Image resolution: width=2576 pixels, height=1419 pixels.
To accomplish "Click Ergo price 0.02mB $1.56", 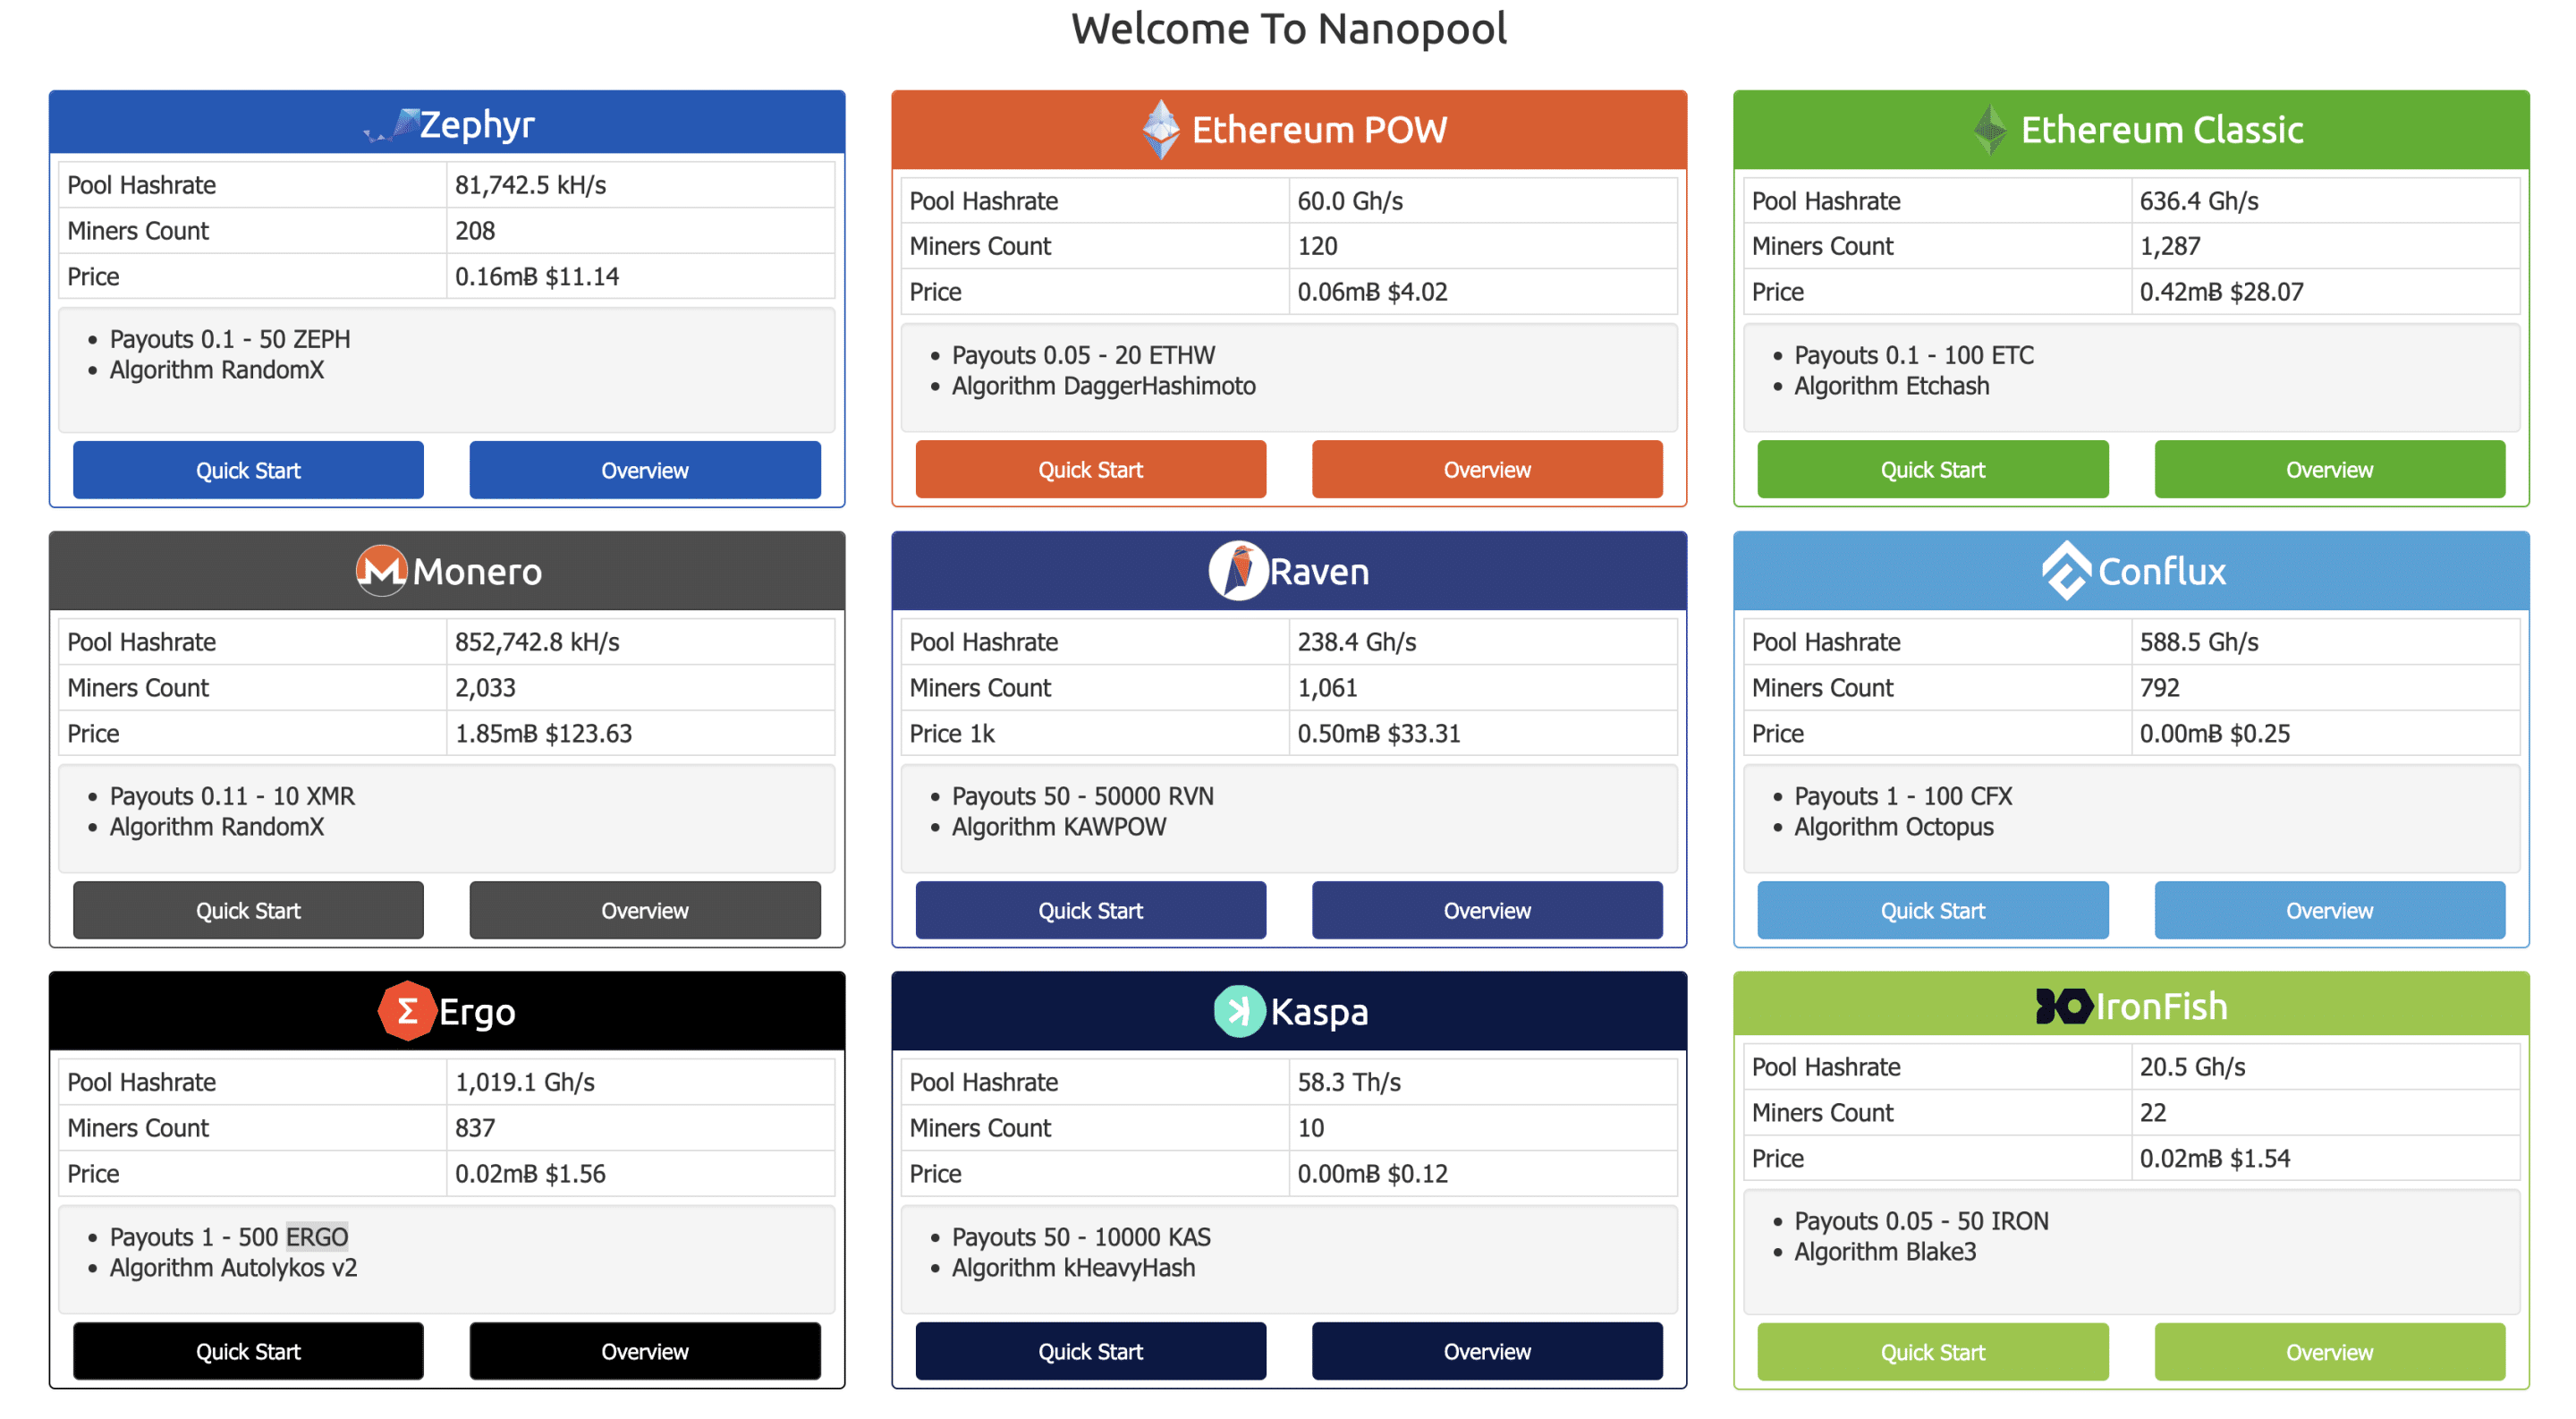I will [x=530, y=1173].
